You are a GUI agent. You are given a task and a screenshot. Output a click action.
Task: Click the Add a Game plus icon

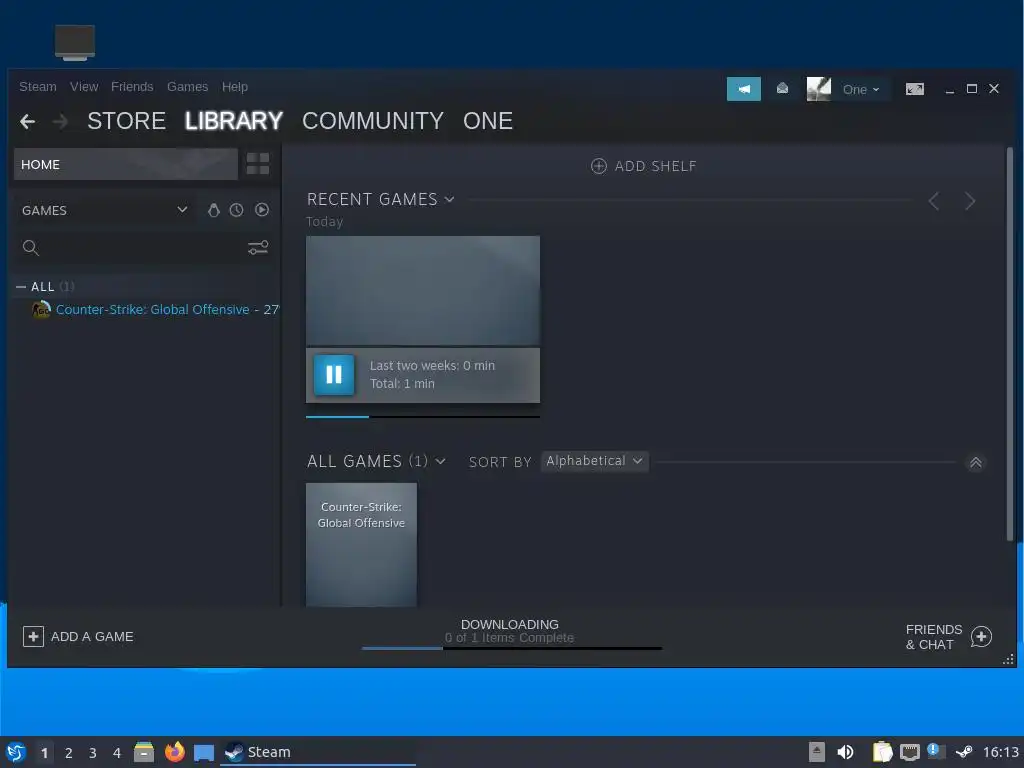coord(33,637)
